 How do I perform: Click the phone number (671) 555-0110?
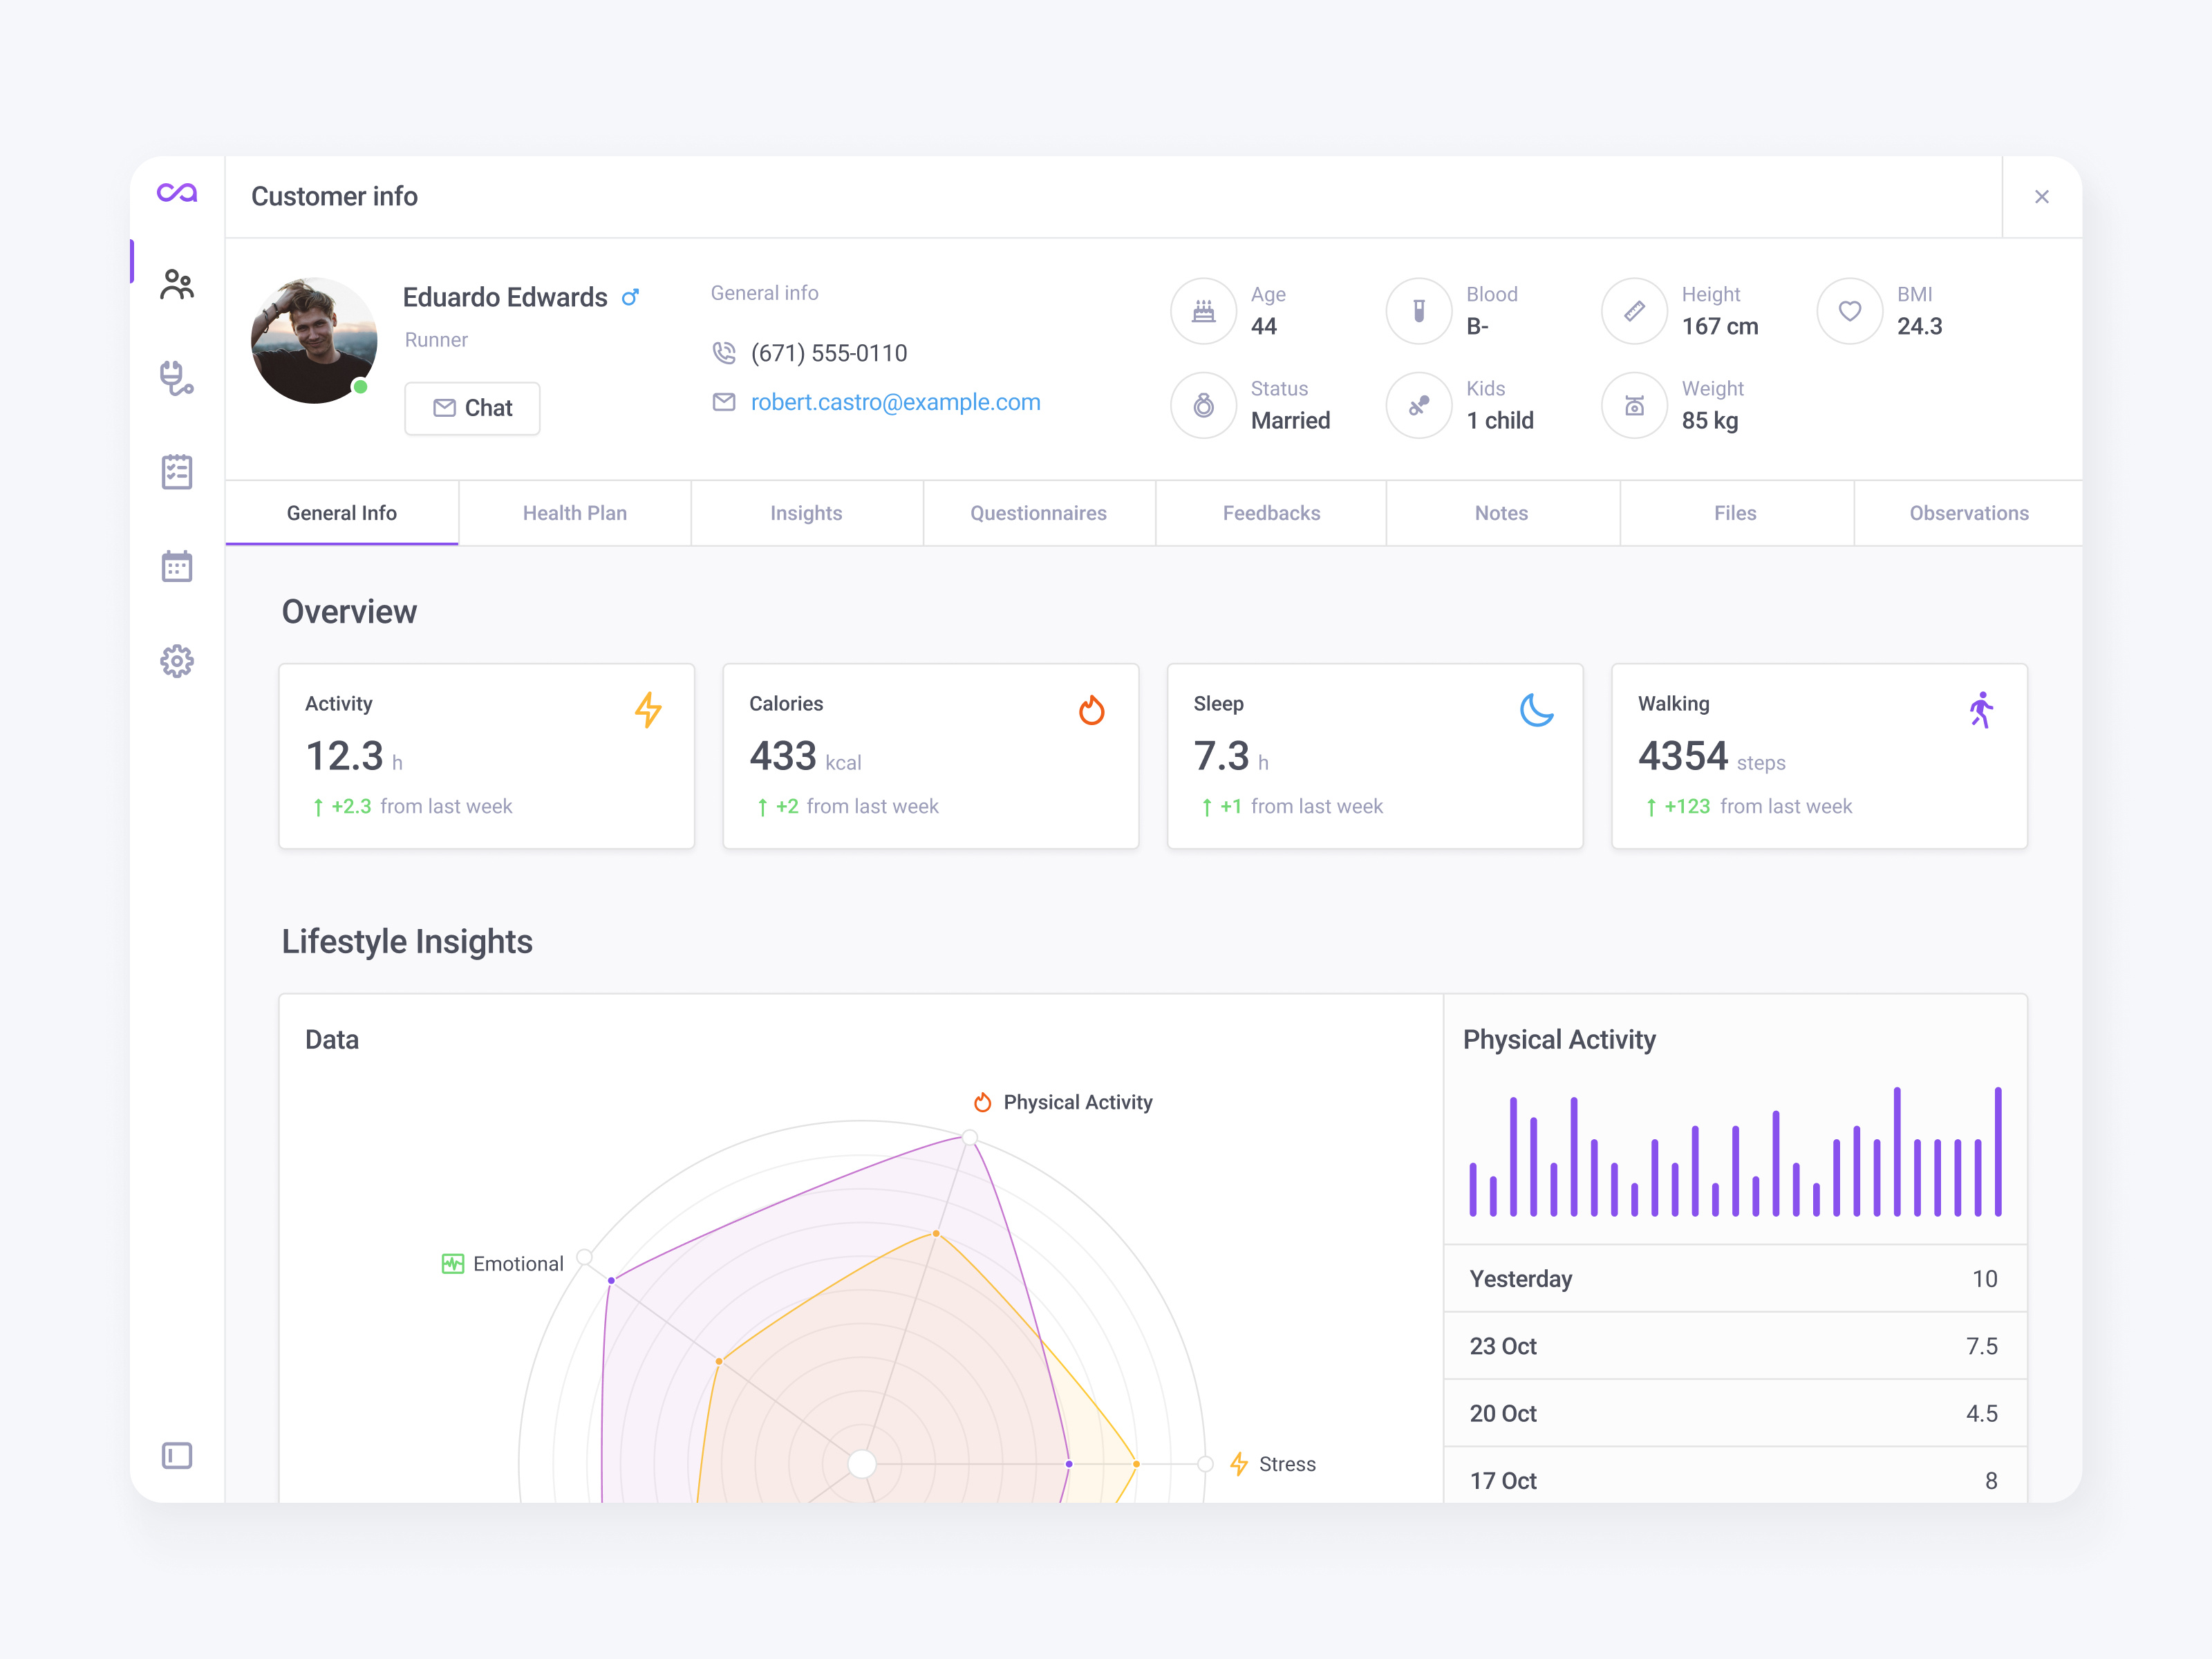829,353
